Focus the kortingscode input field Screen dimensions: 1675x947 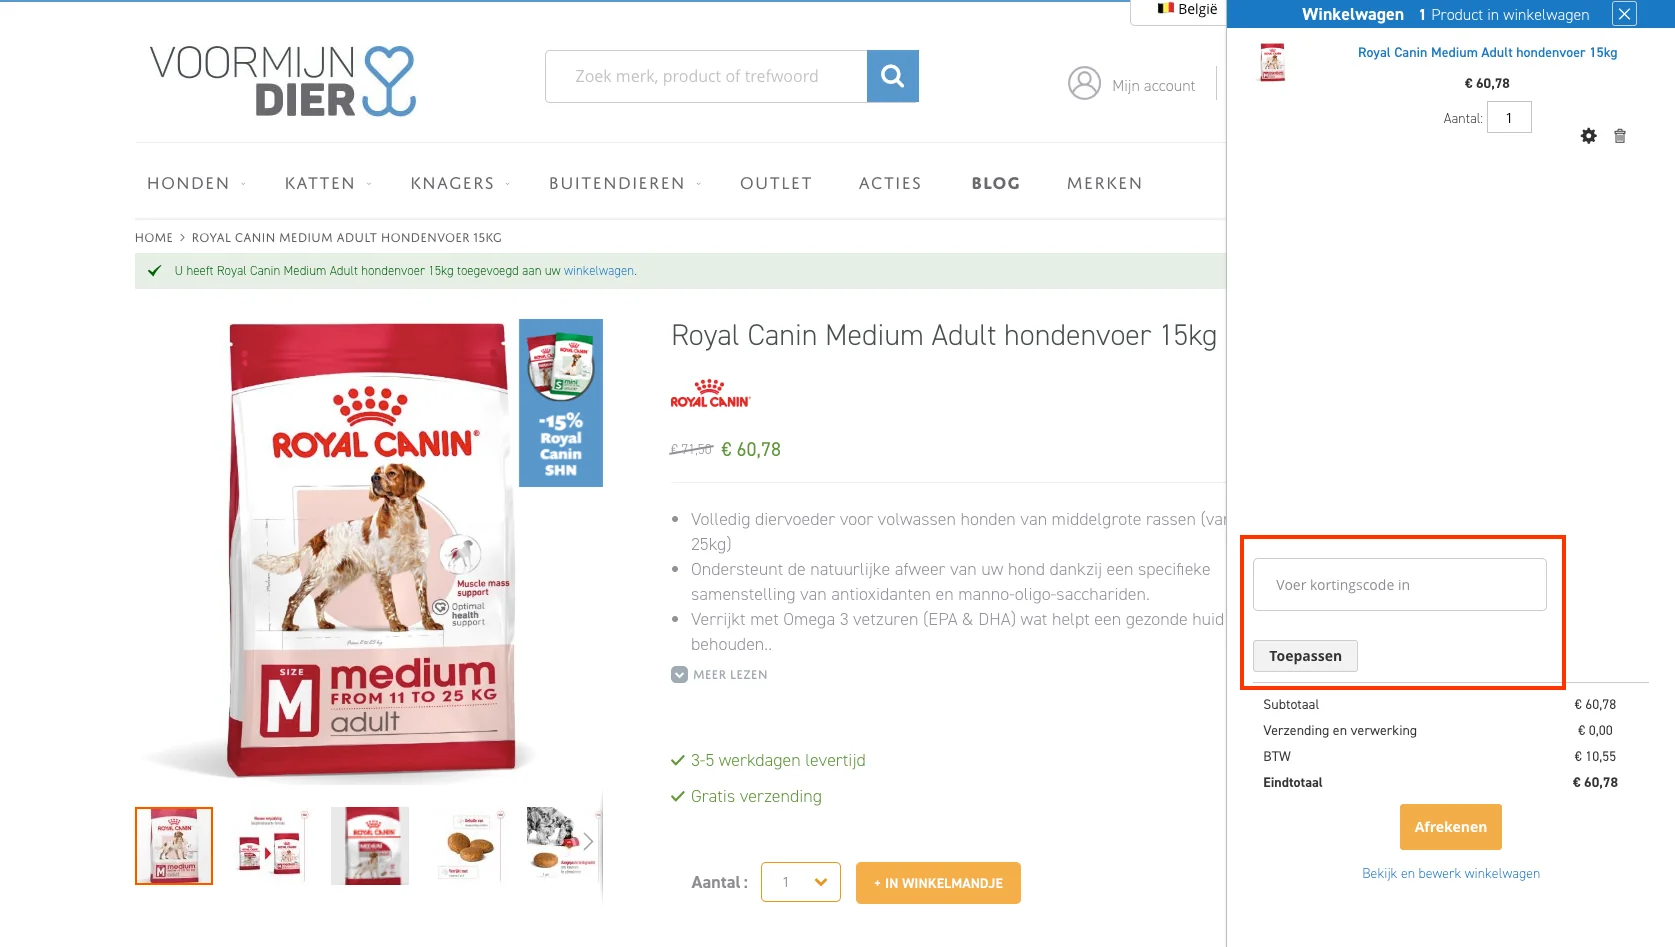pos(1399,585)
